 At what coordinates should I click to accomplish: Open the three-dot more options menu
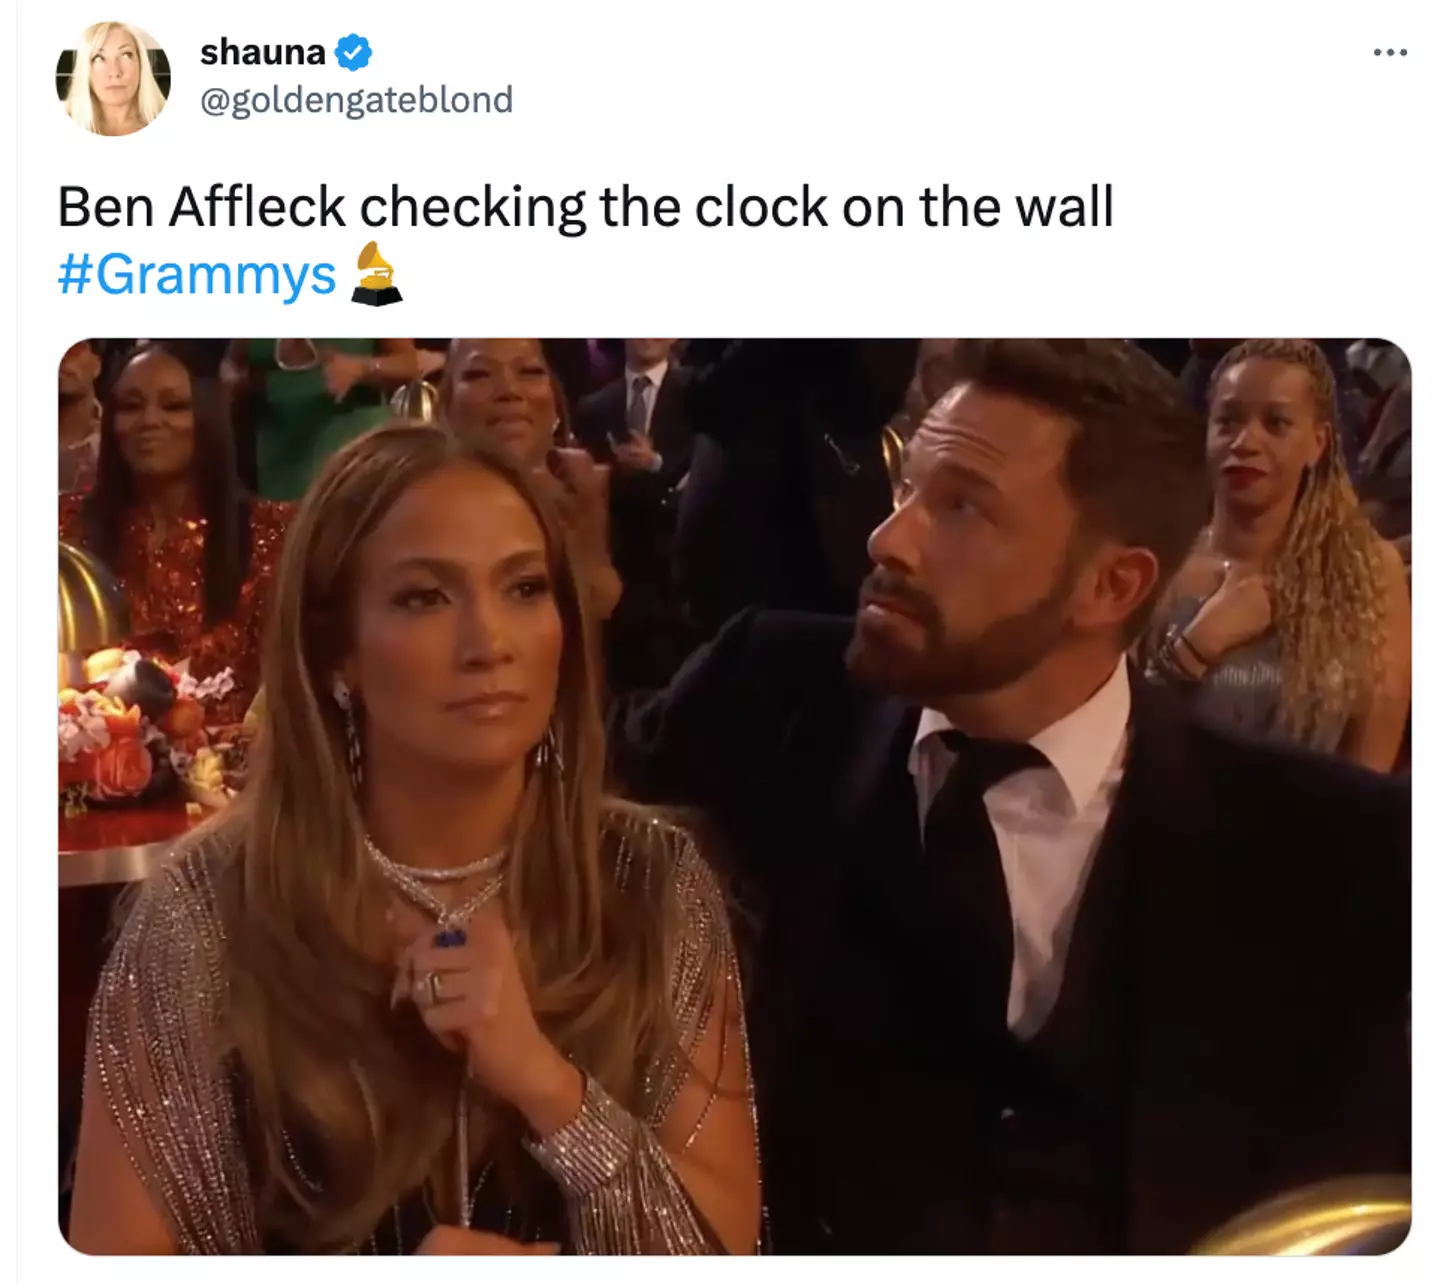point(1389,52)
